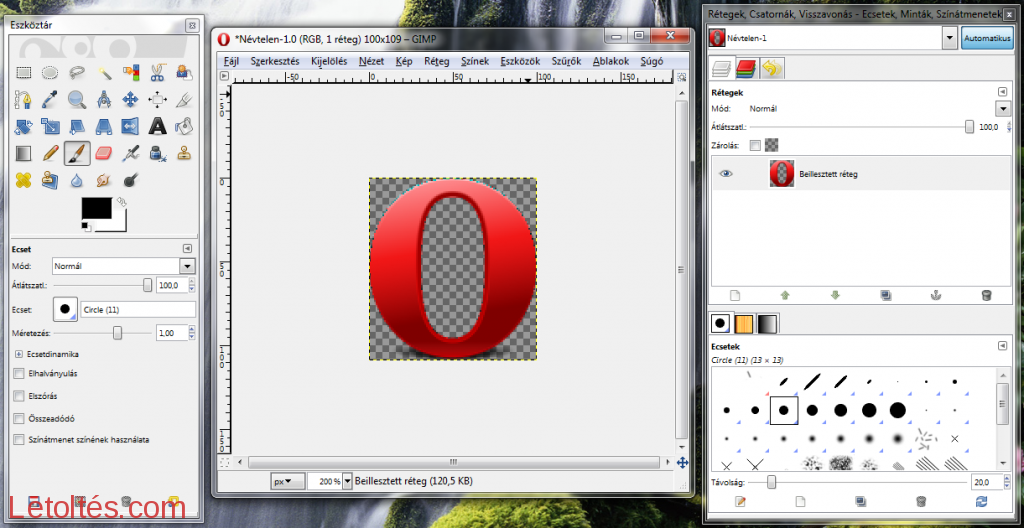
Task: Check Színátmenet színének használata option
Action: (x=19, y=440)
